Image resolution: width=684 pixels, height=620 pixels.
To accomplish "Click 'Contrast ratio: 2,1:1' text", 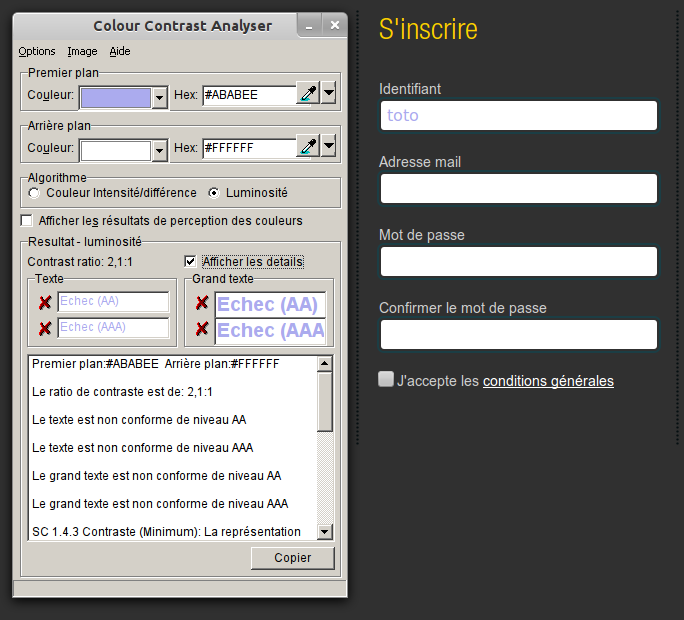I will [80, 262].
